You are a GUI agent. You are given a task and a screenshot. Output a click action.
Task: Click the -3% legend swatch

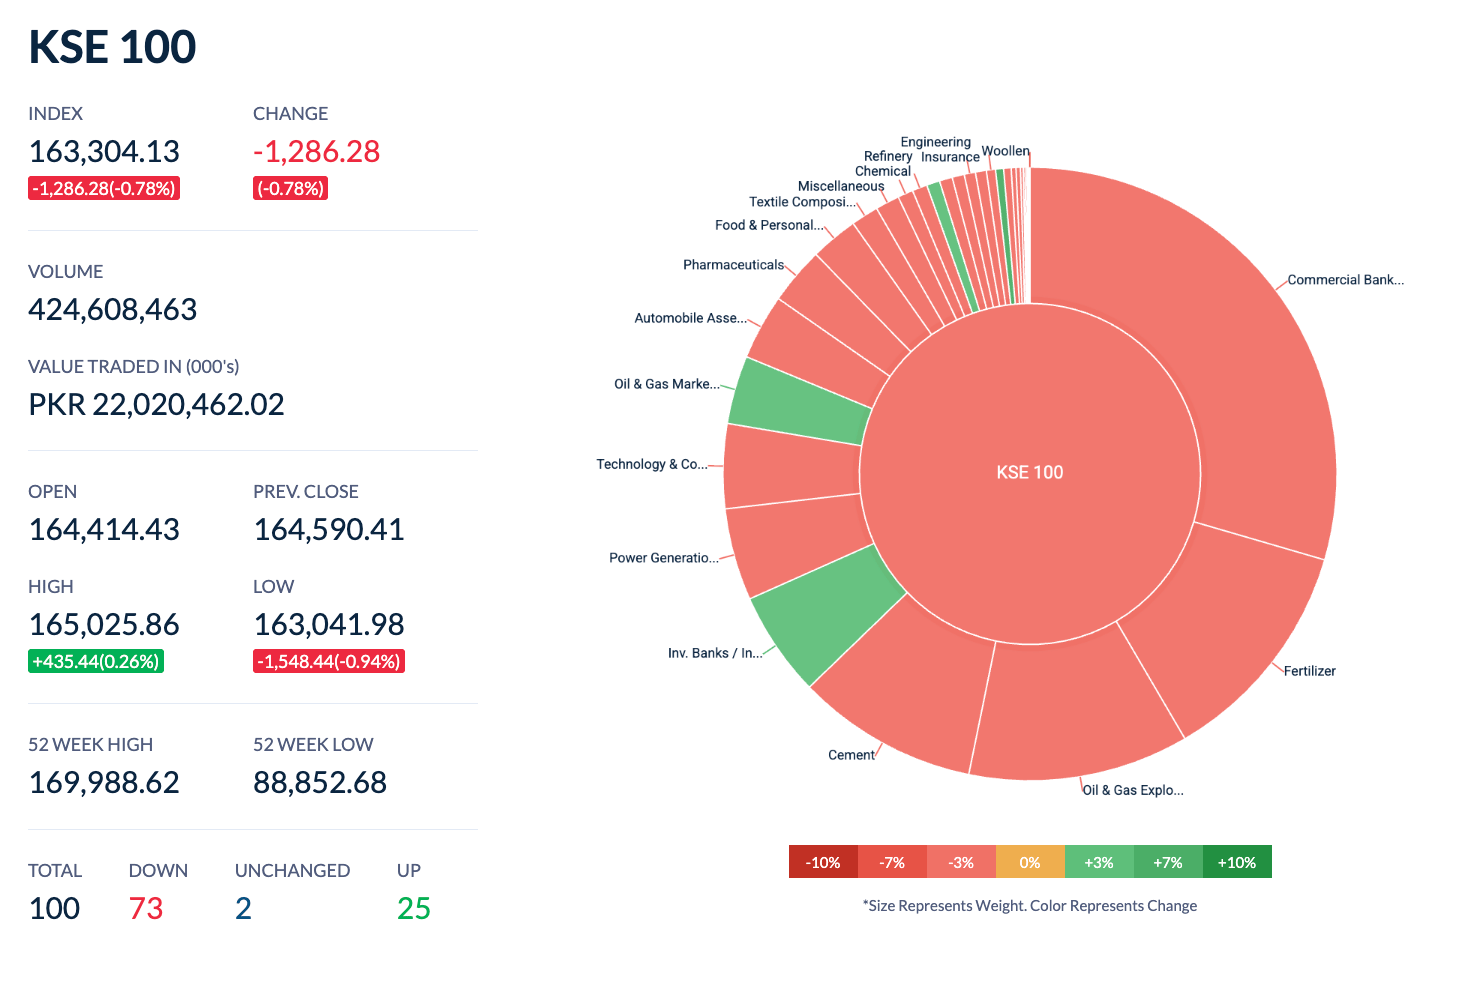coord(961,862)
